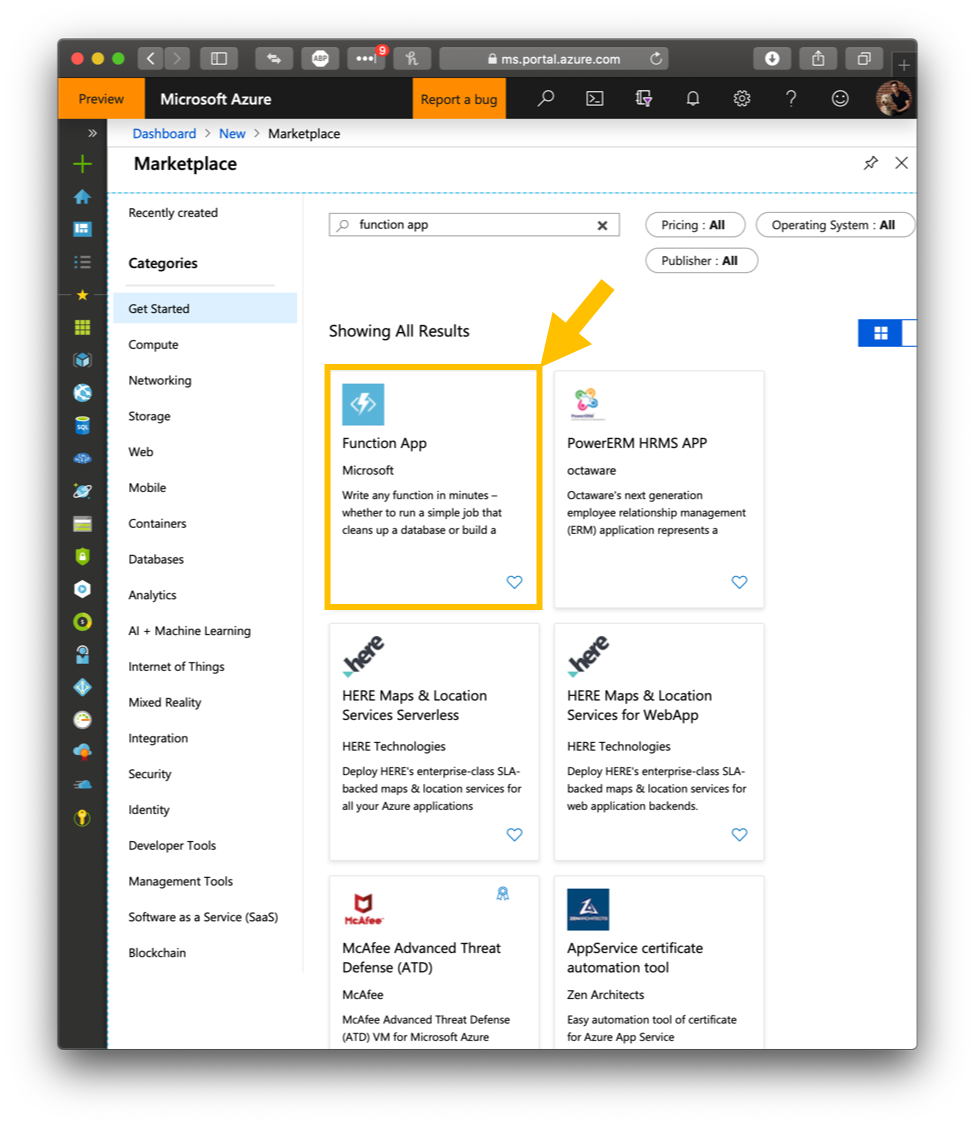
Task: Open Home icon in left sidebar
Action: click(x=82, y=197)
